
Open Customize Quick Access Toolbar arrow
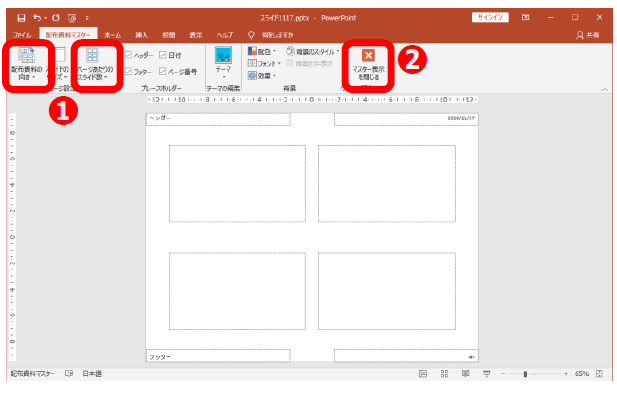pyautogui.click(x=87, y=18)
